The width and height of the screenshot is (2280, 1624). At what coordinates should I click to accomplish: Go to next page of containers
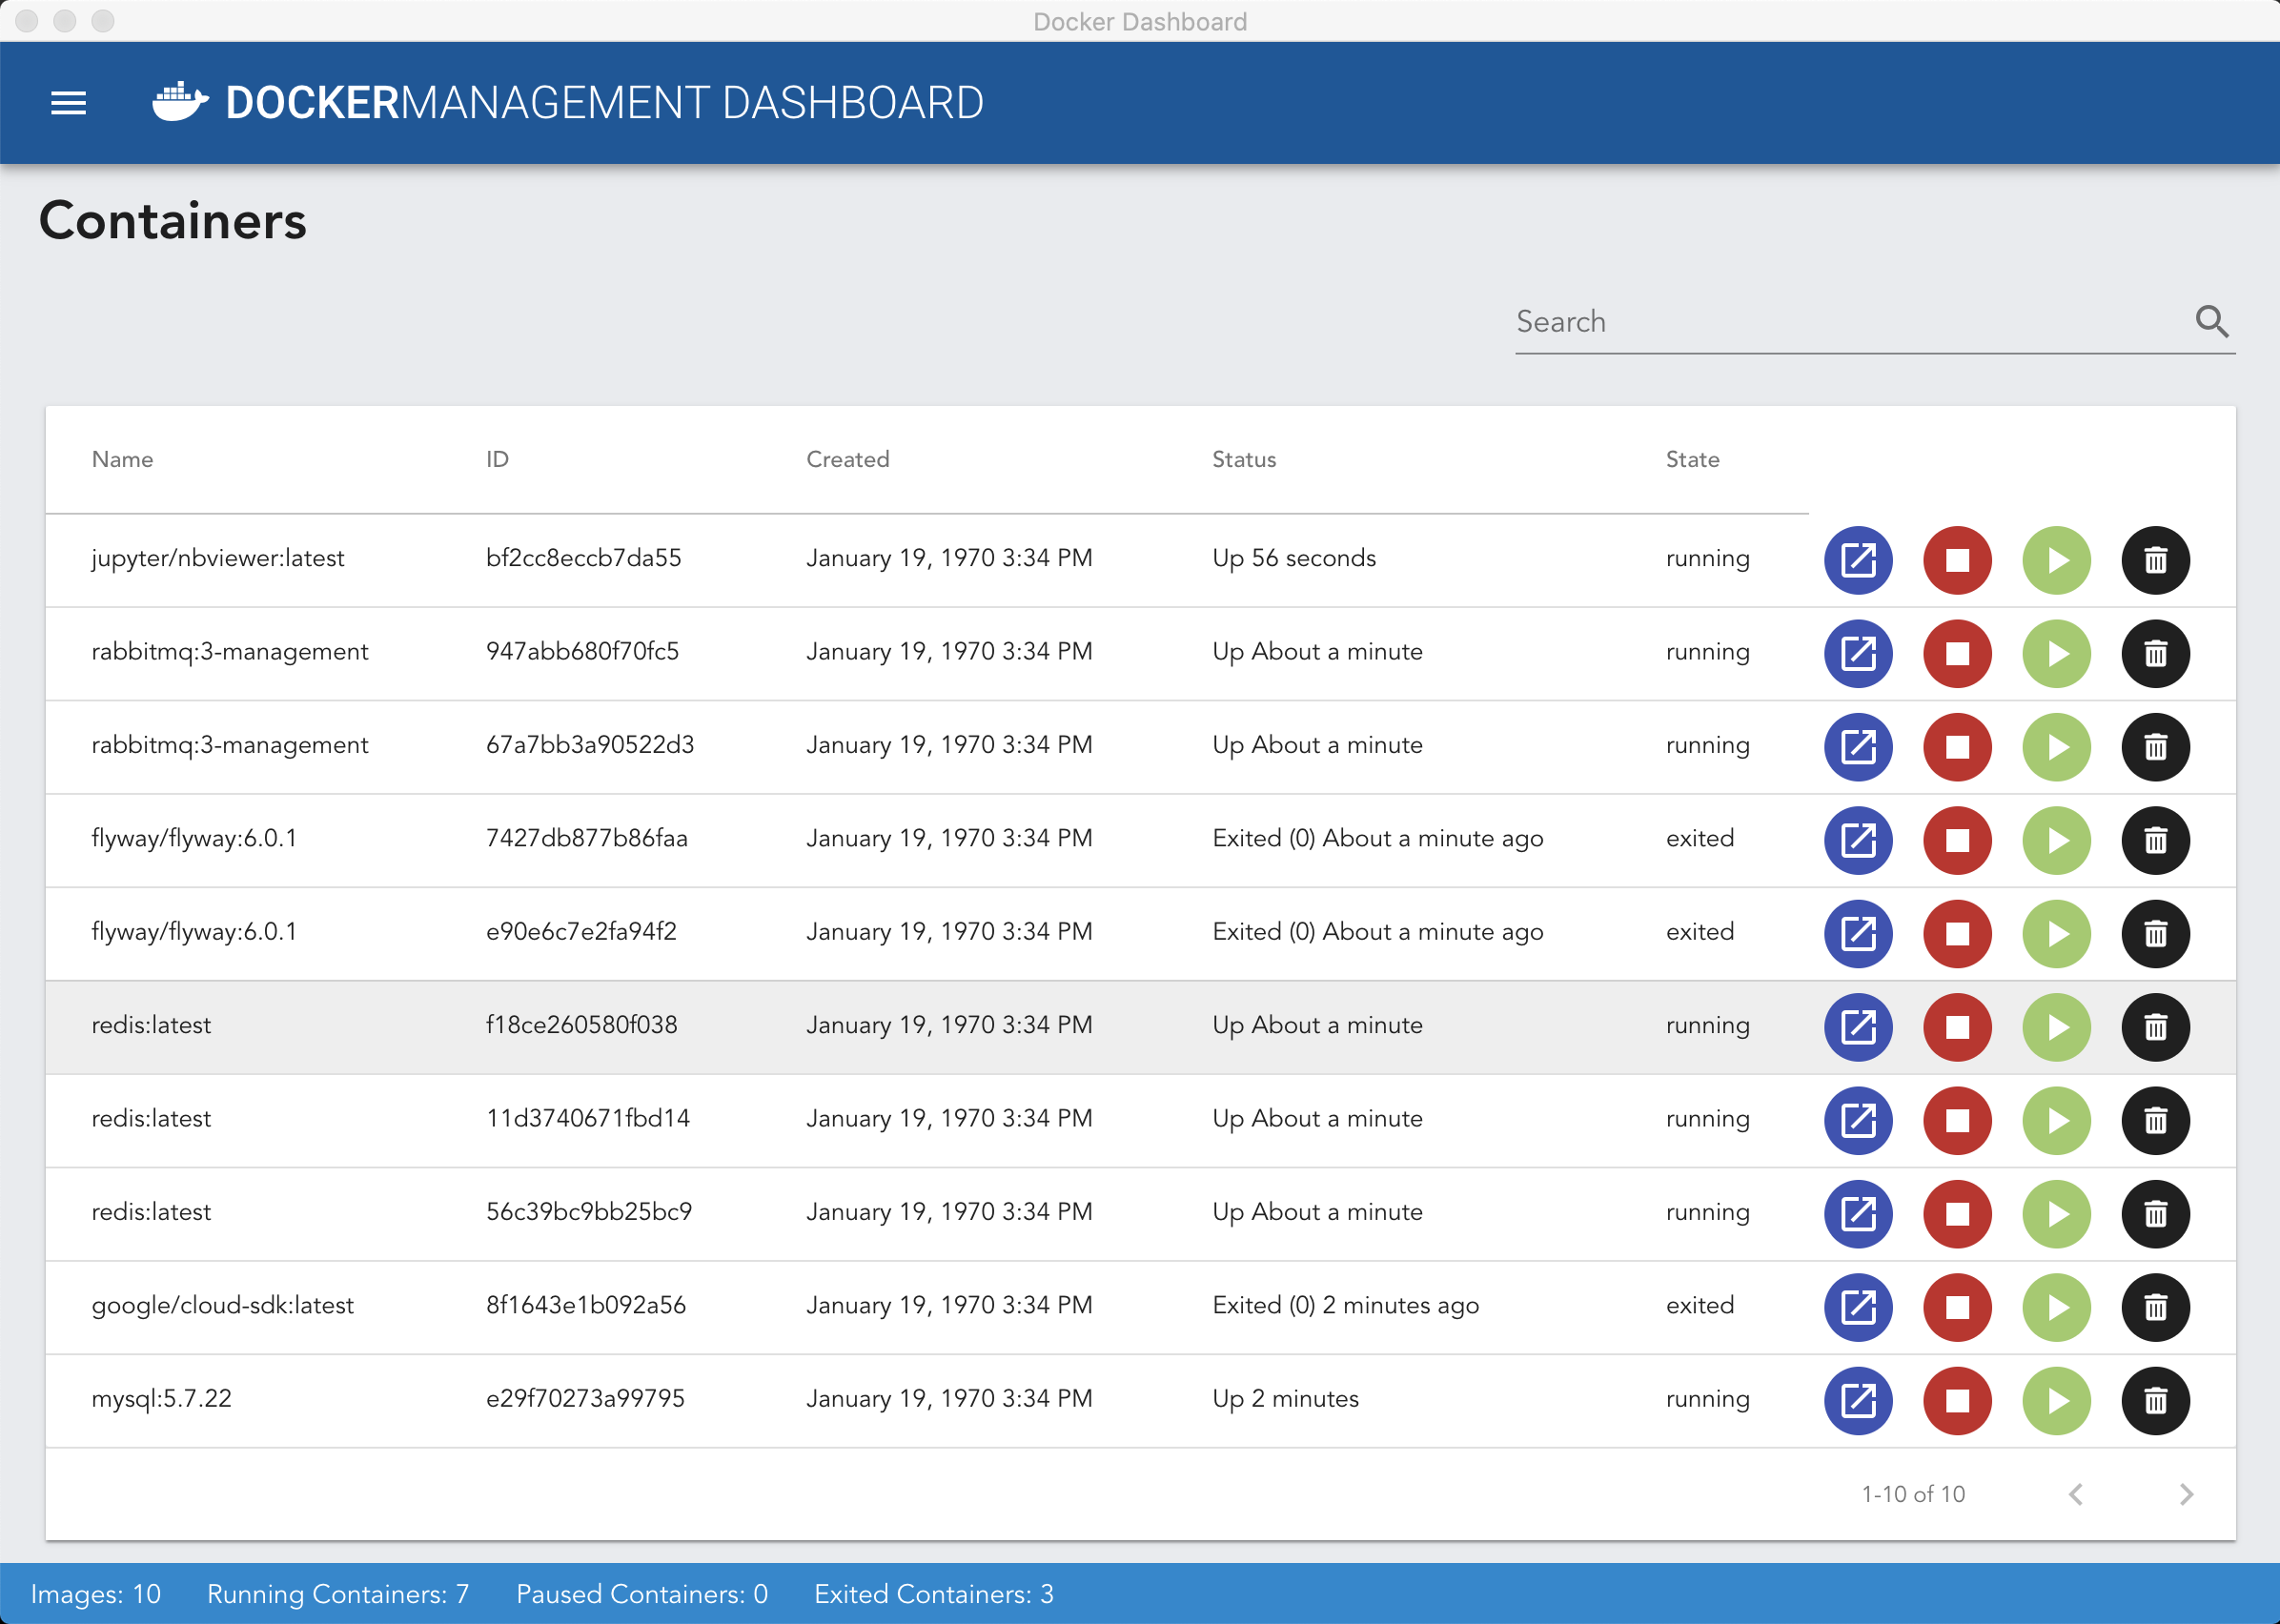[2186, 1494]
